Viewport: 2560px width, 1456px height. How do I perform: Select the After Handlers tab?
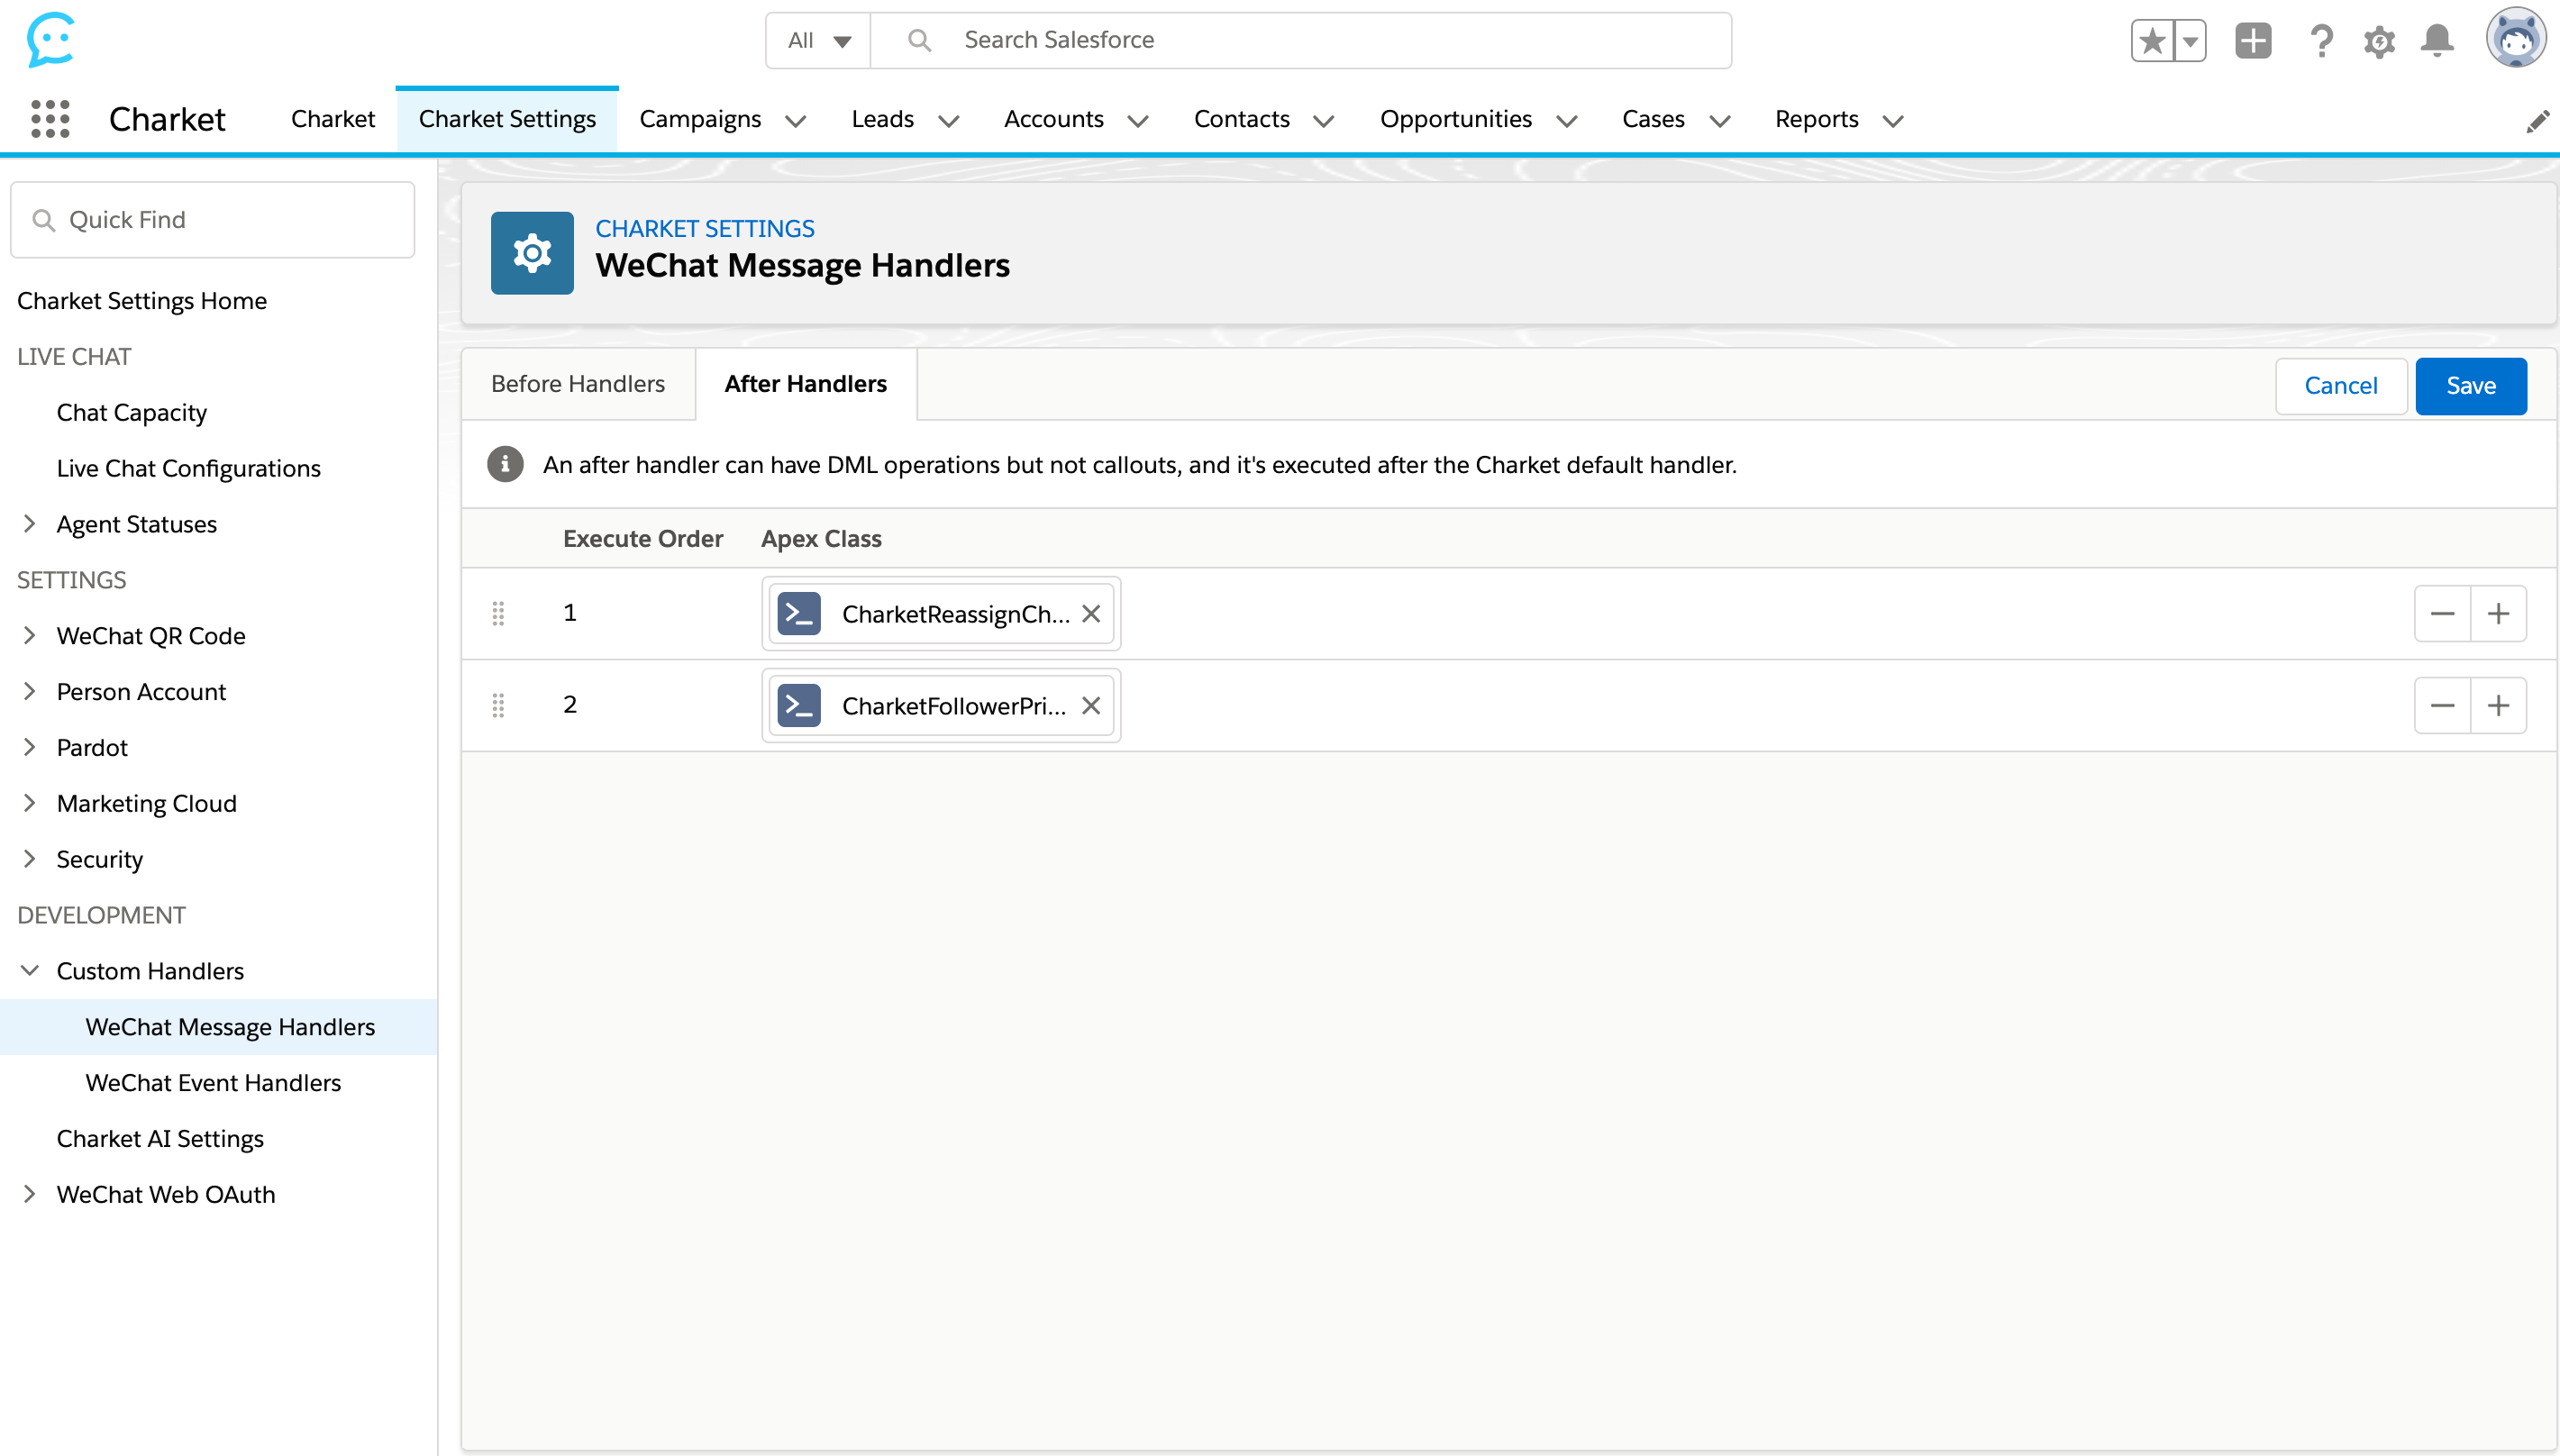click(805, 384)
